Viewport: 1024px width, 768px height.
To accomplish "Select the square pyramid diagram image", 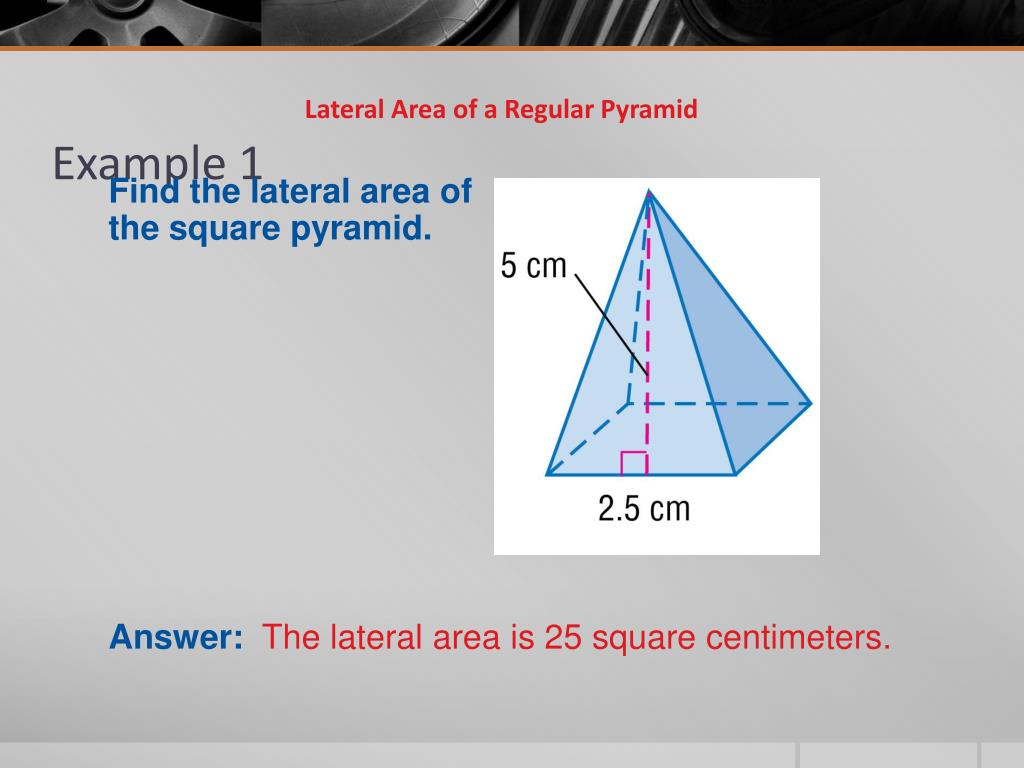I will pyautogui.click(x=657, y=366).
